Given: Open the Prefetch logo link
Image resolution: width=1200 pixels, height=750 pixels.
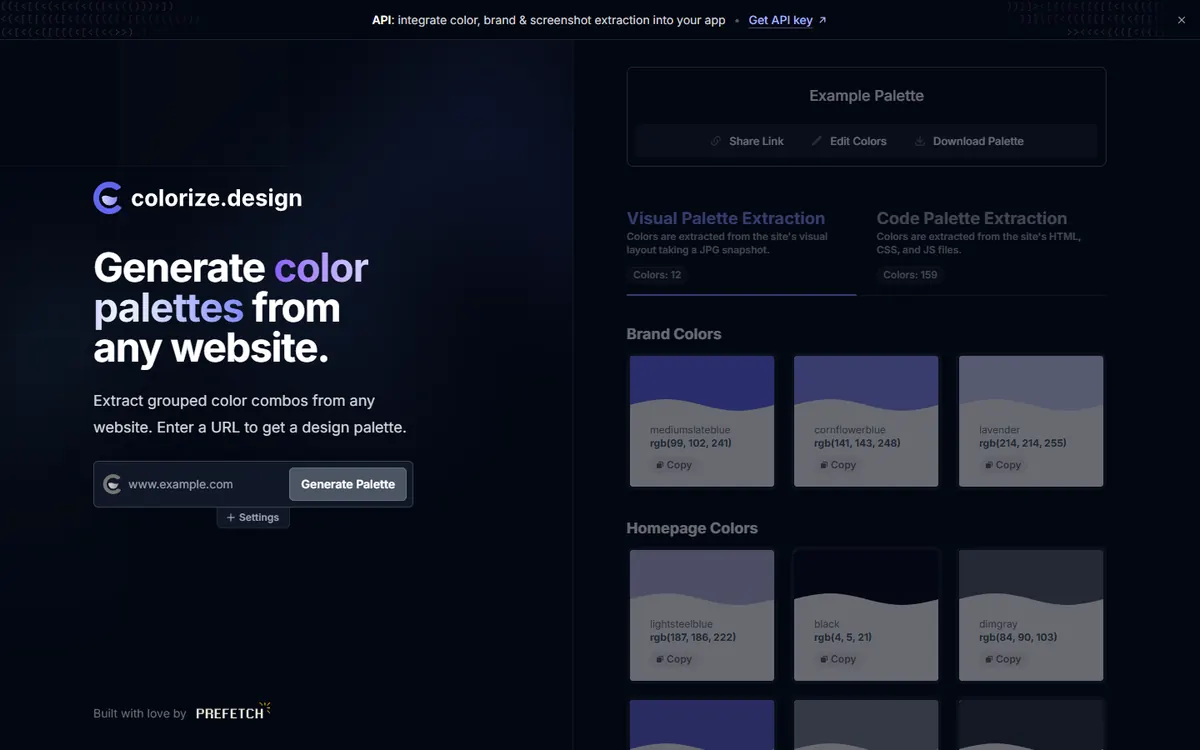Looking at the screenshot, I should (x=233, y=713).
